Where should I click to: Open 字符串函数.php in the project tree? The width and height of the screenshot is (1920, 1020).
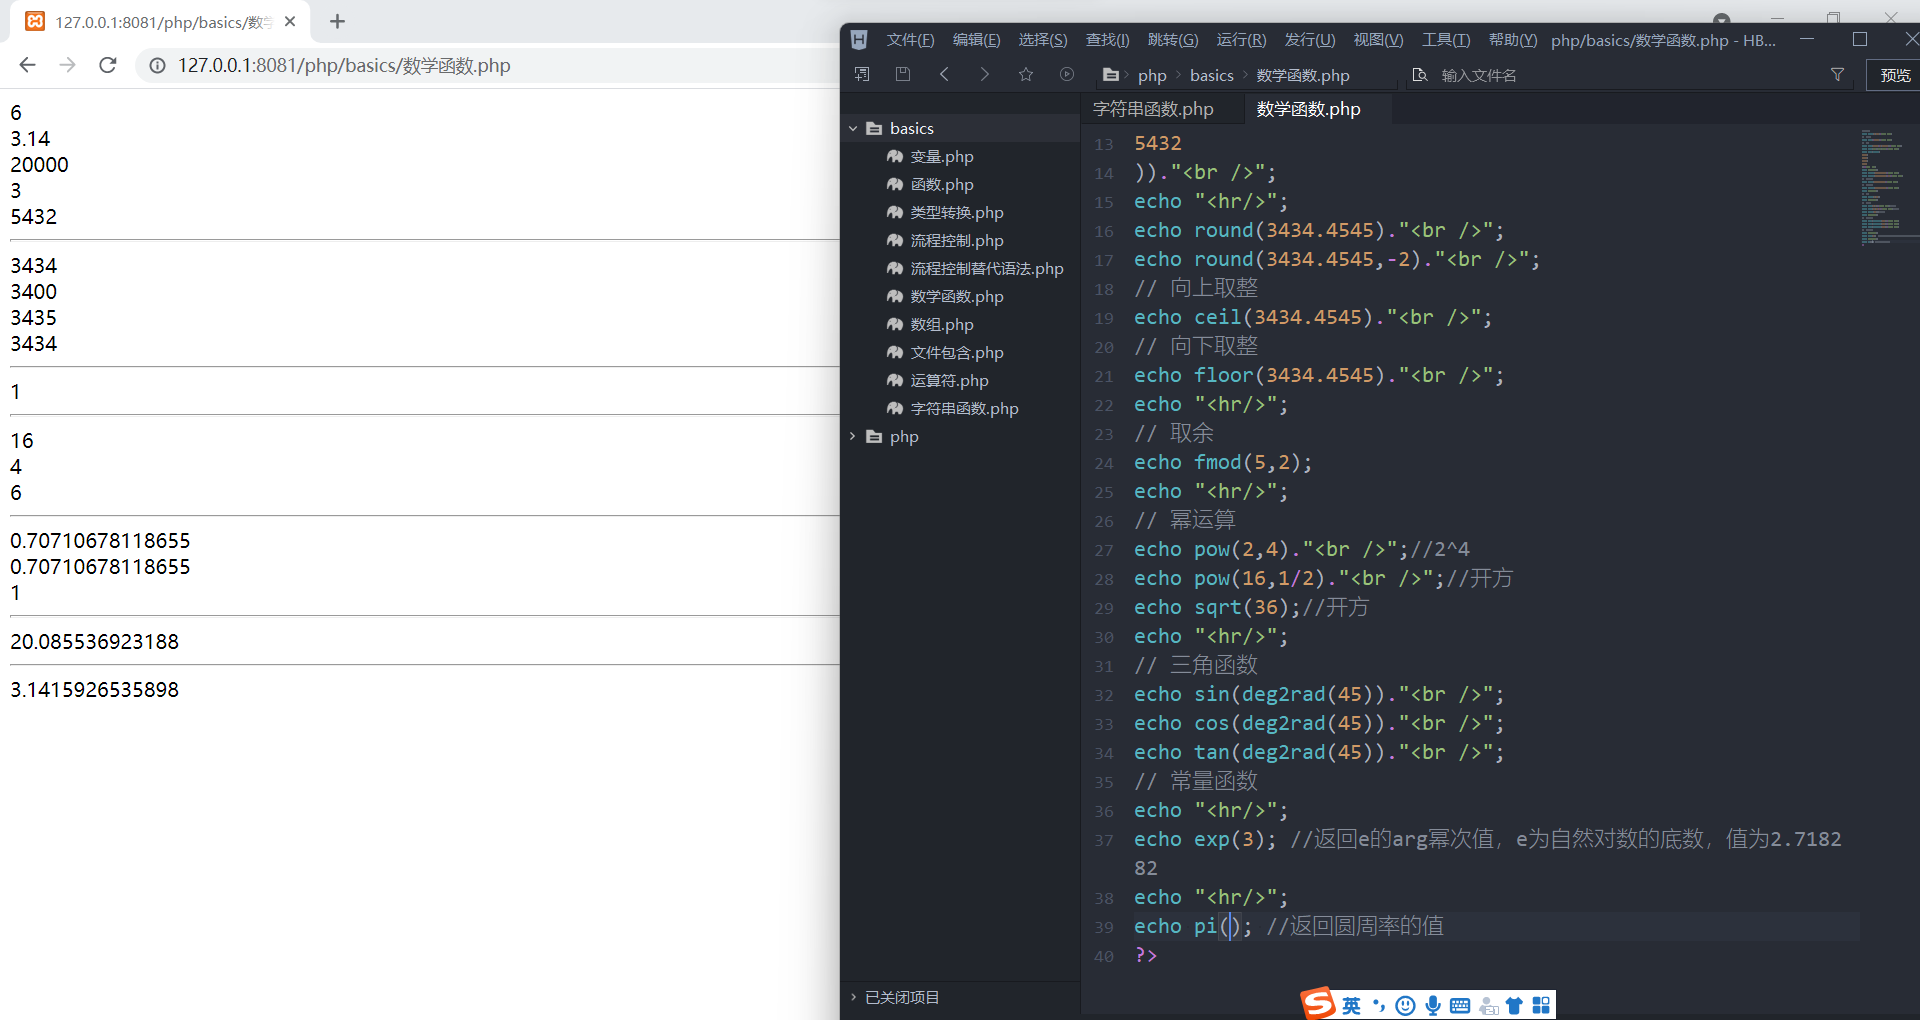(964, 408)
